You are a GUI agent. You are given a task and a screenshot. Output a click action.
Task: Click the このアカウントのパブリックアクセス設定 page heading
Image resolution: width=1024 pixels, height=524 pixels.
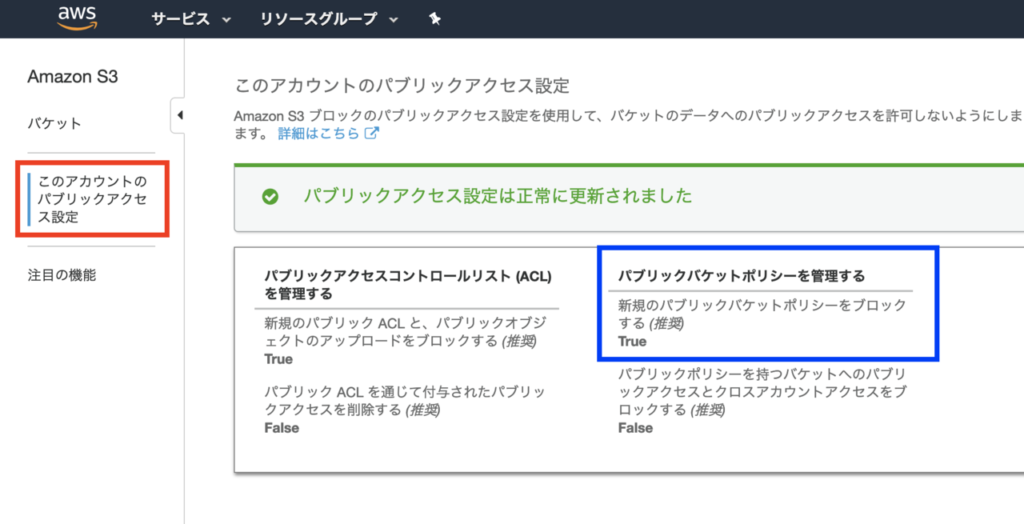click(402, 86)
